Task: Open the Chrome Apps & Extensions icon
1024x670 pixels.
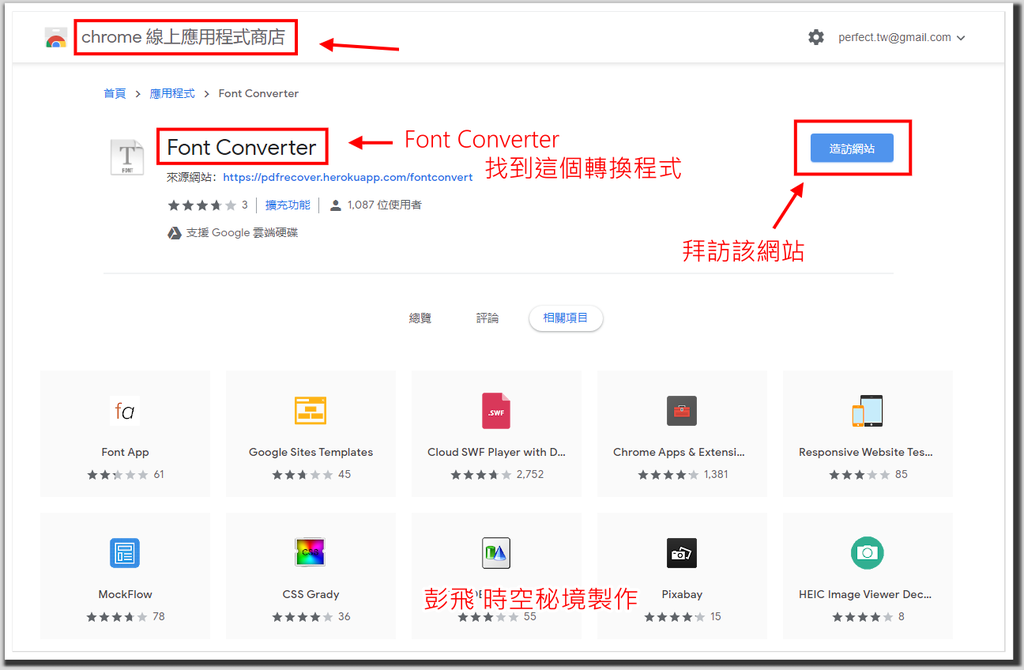Action: [682, 411]
